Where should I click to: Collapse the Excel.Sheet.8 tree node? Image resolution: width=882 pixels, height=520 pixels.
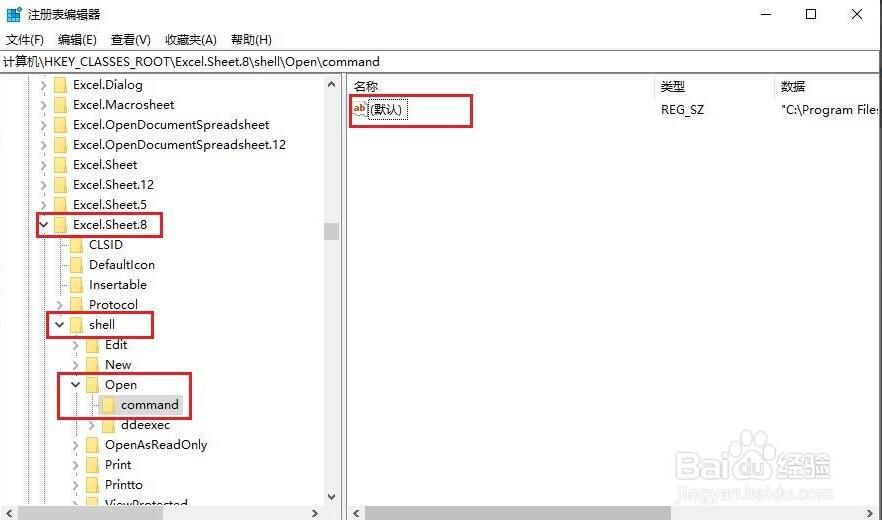[43, 225]
